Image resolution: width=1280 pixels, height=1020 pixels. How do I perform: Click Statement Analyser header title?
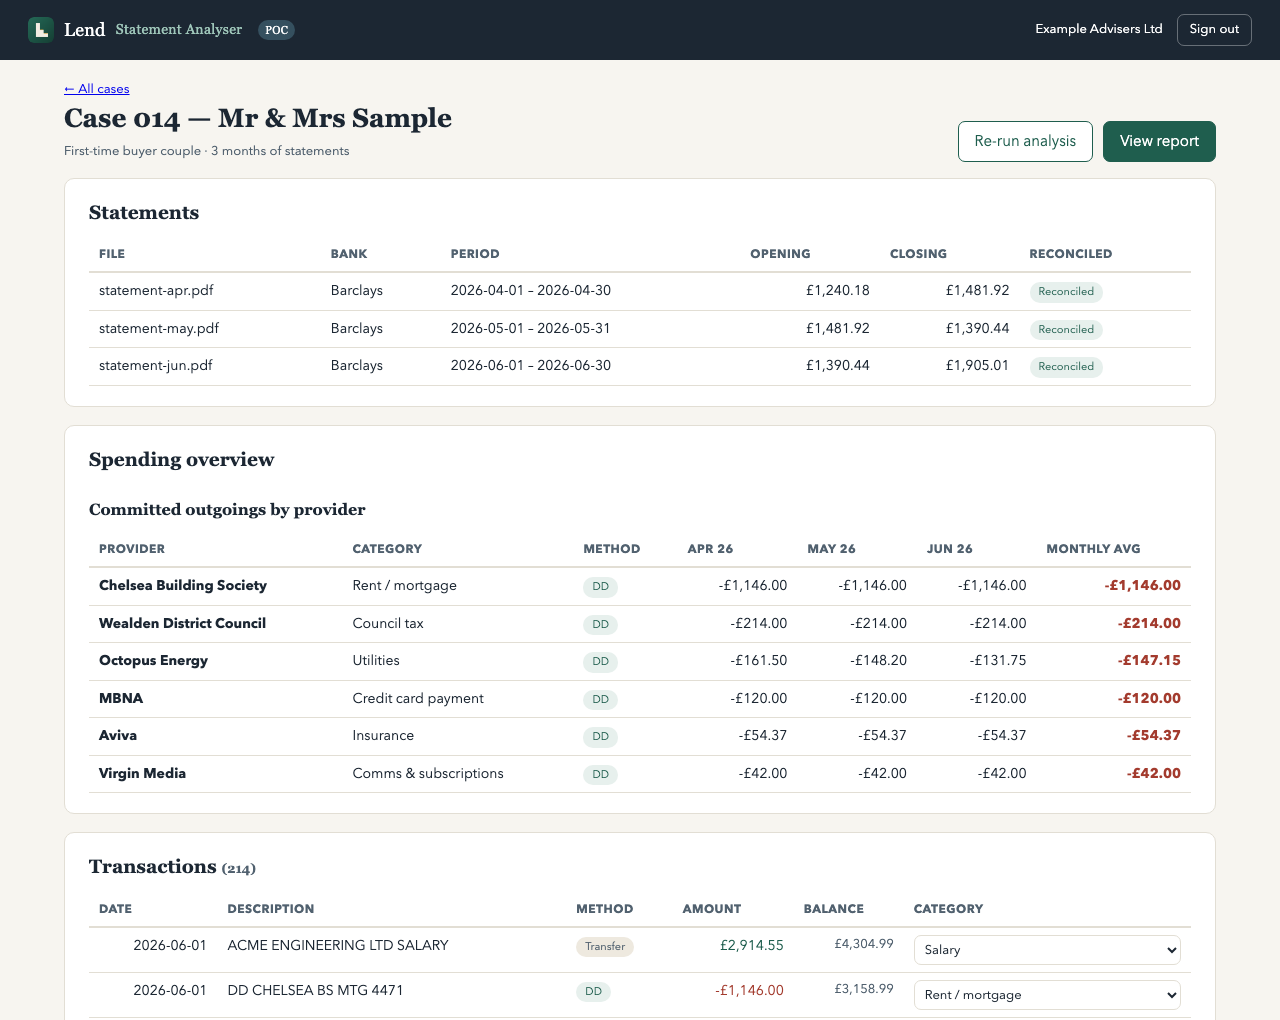pos(178,30)
